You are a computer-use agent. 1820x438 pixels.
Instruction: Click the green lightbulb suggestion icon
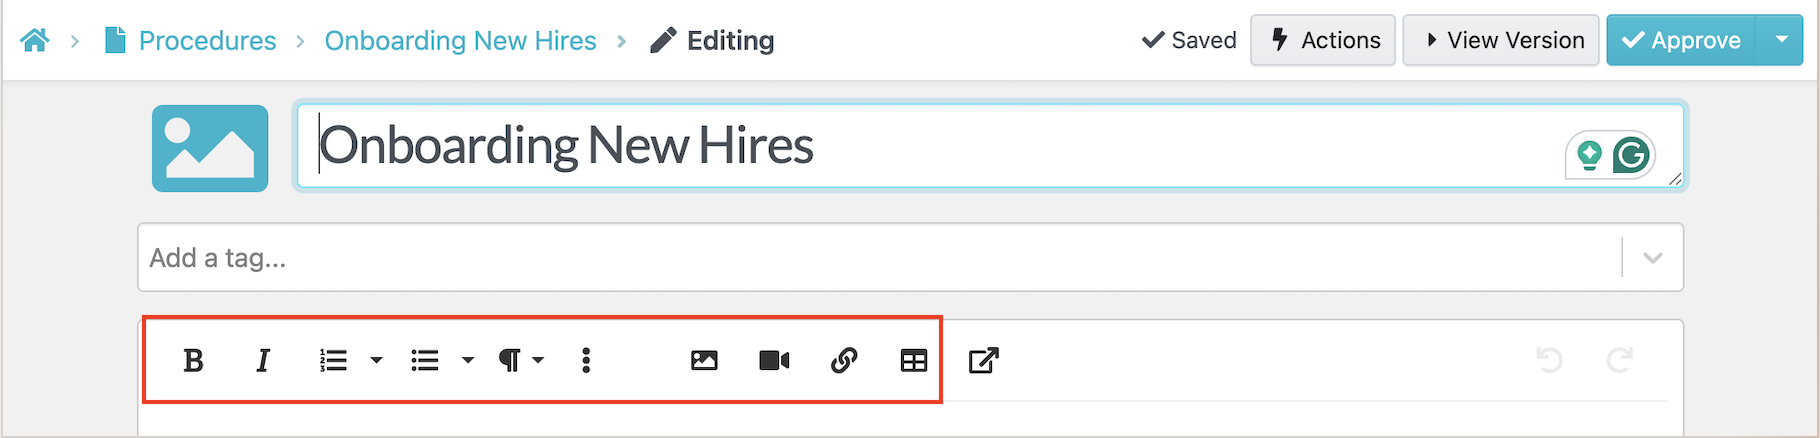(1589, 155)
